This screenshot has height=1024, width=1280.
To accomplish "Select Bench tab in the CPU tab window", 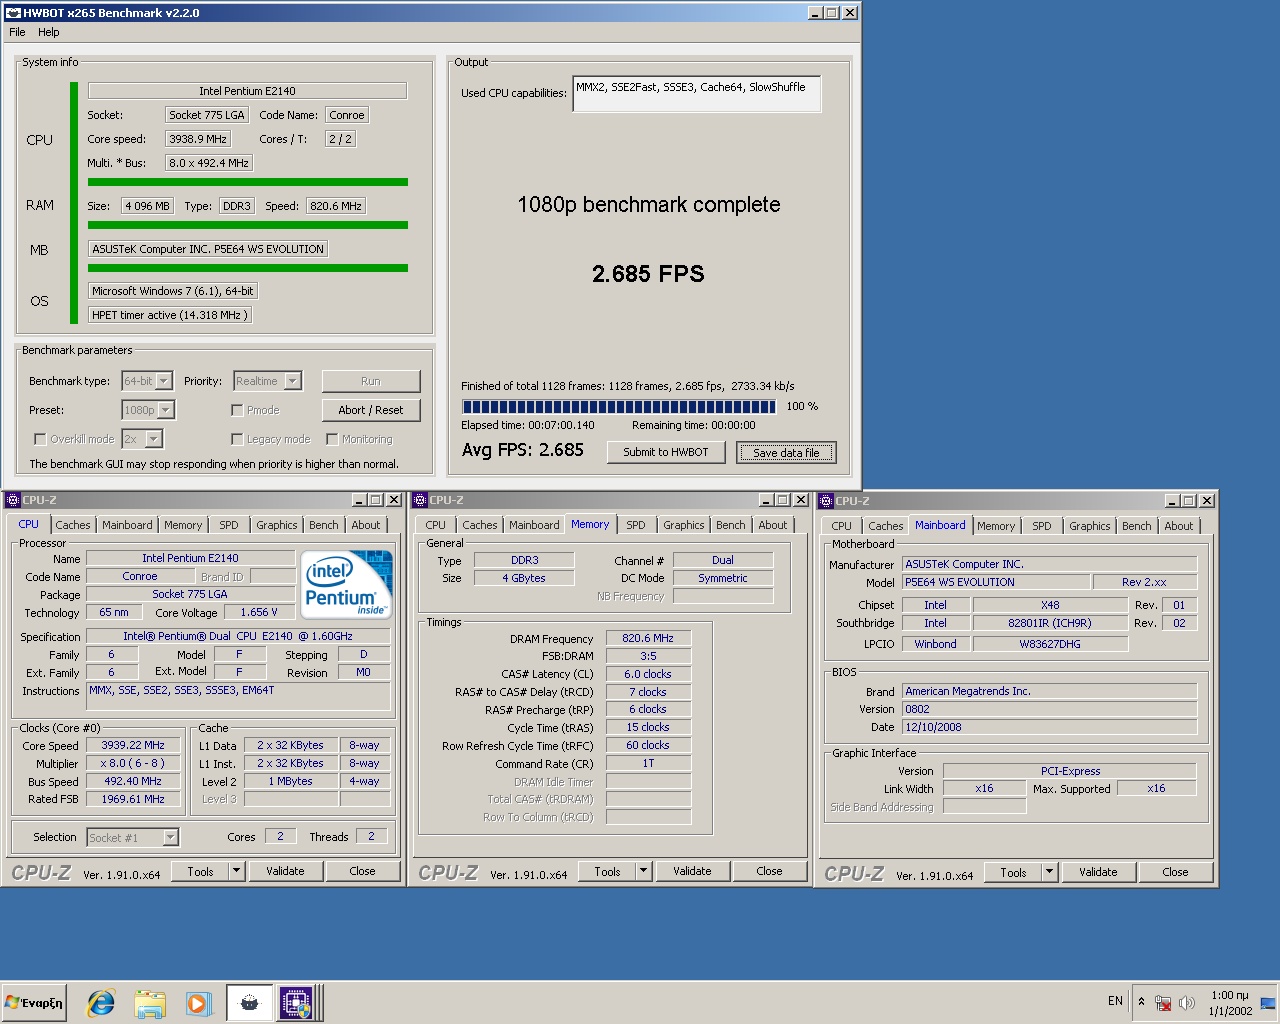I will (x=324, y=525).
